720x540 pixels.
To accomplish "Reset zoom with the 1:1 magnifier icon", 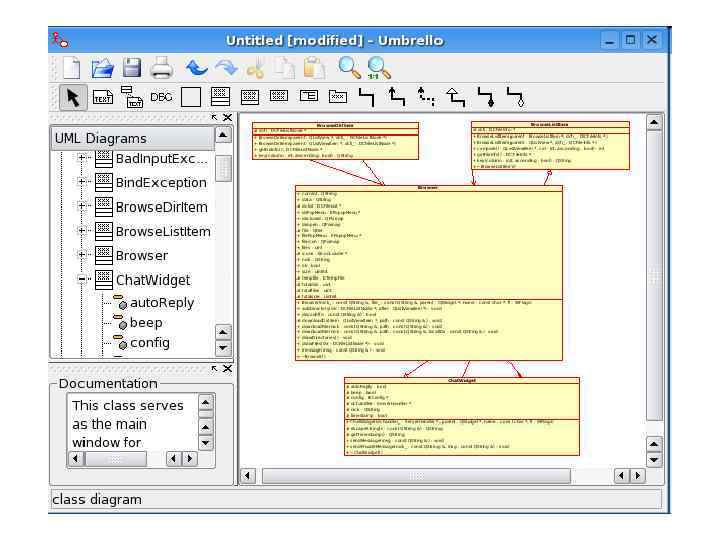I will point(379,68).
